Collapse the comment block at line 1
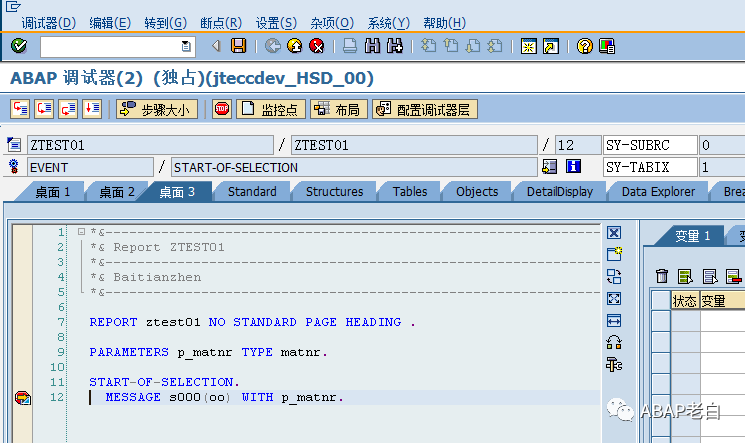Image resolution: width=745 pixels, height=443 pixels. pyautogui.click(x=81, y=231)
